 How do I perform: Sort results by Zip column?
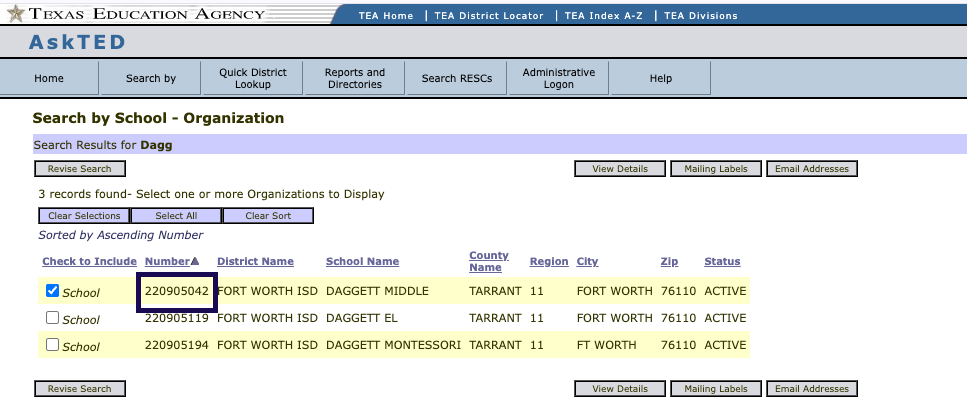tap(669, 262)
